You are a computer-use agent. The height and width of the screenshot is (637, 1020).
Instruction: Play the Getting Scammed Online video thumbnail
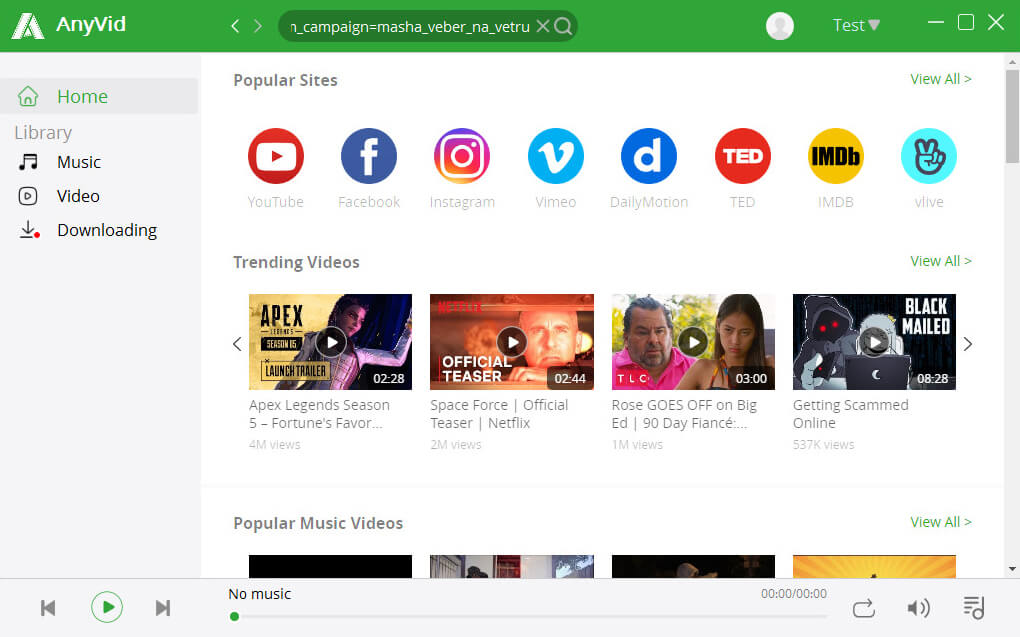click(874, 341)
